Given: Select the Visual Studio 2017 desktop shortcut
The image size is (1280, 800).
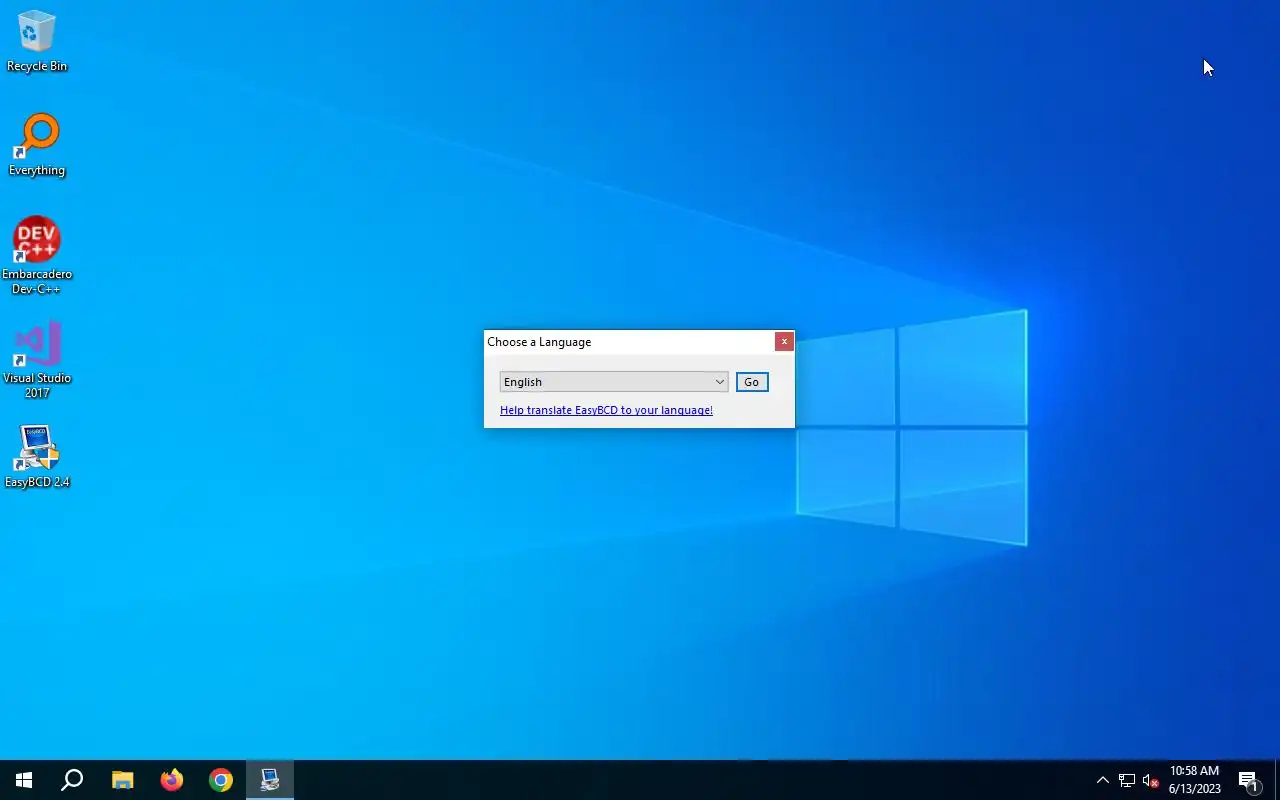Looking at the screenshot, I should tap(37, 360).
